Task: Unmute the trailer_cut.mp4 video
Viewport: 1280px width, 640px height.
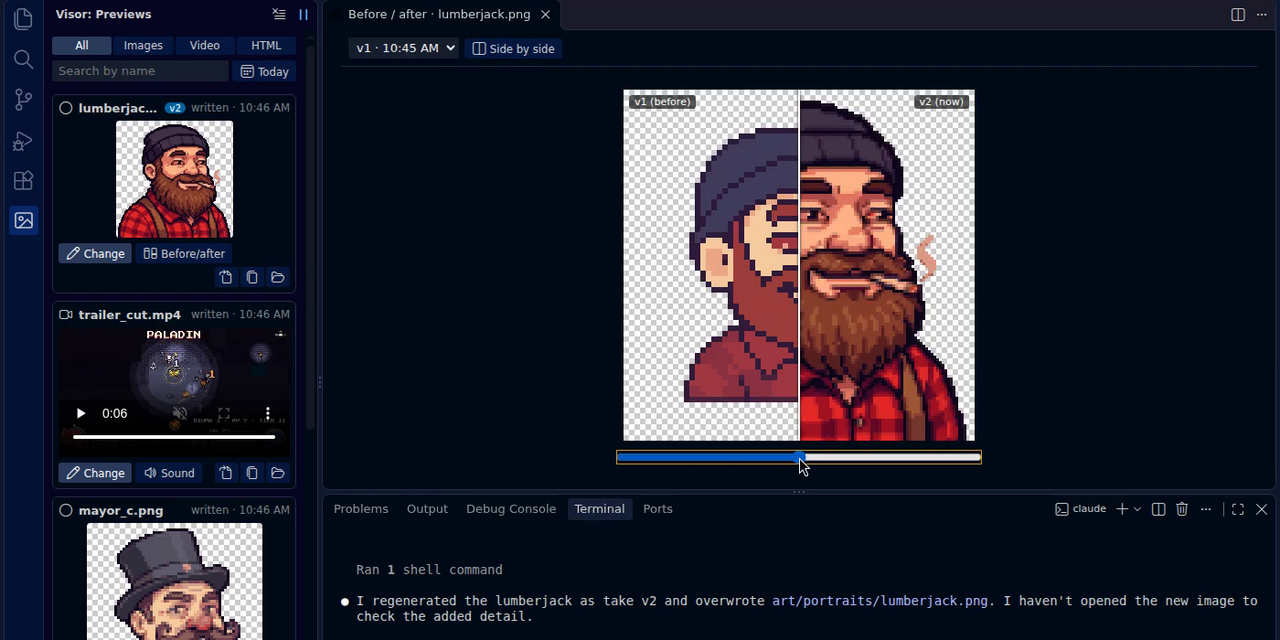Action: pyautogui.click(x=180, y=413)
